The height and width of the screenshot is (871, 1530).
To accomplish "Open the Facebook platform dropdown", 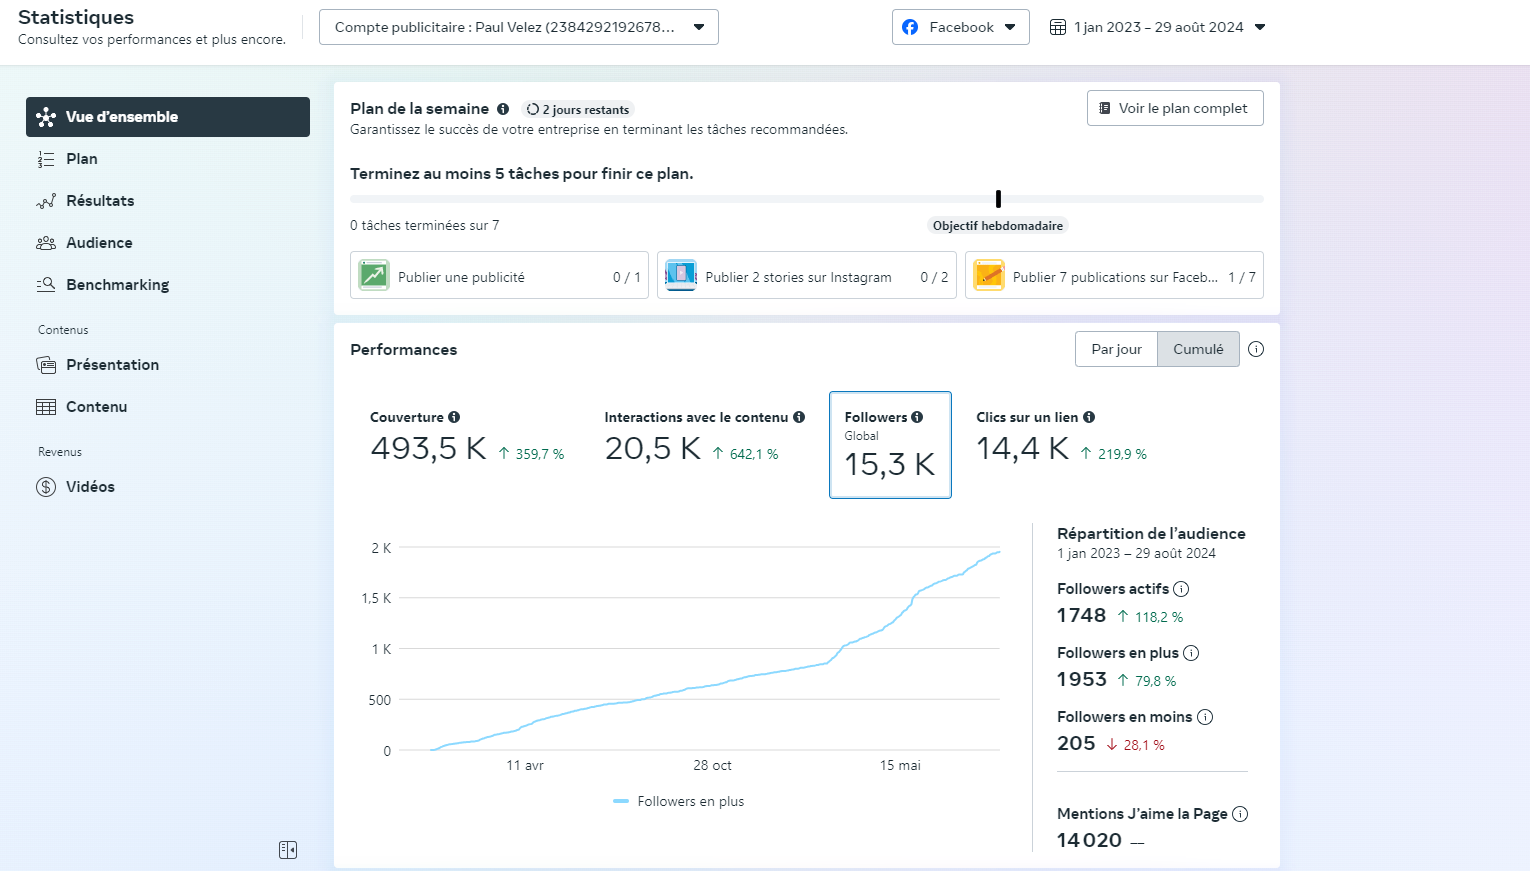I will [x=960, y=27].
